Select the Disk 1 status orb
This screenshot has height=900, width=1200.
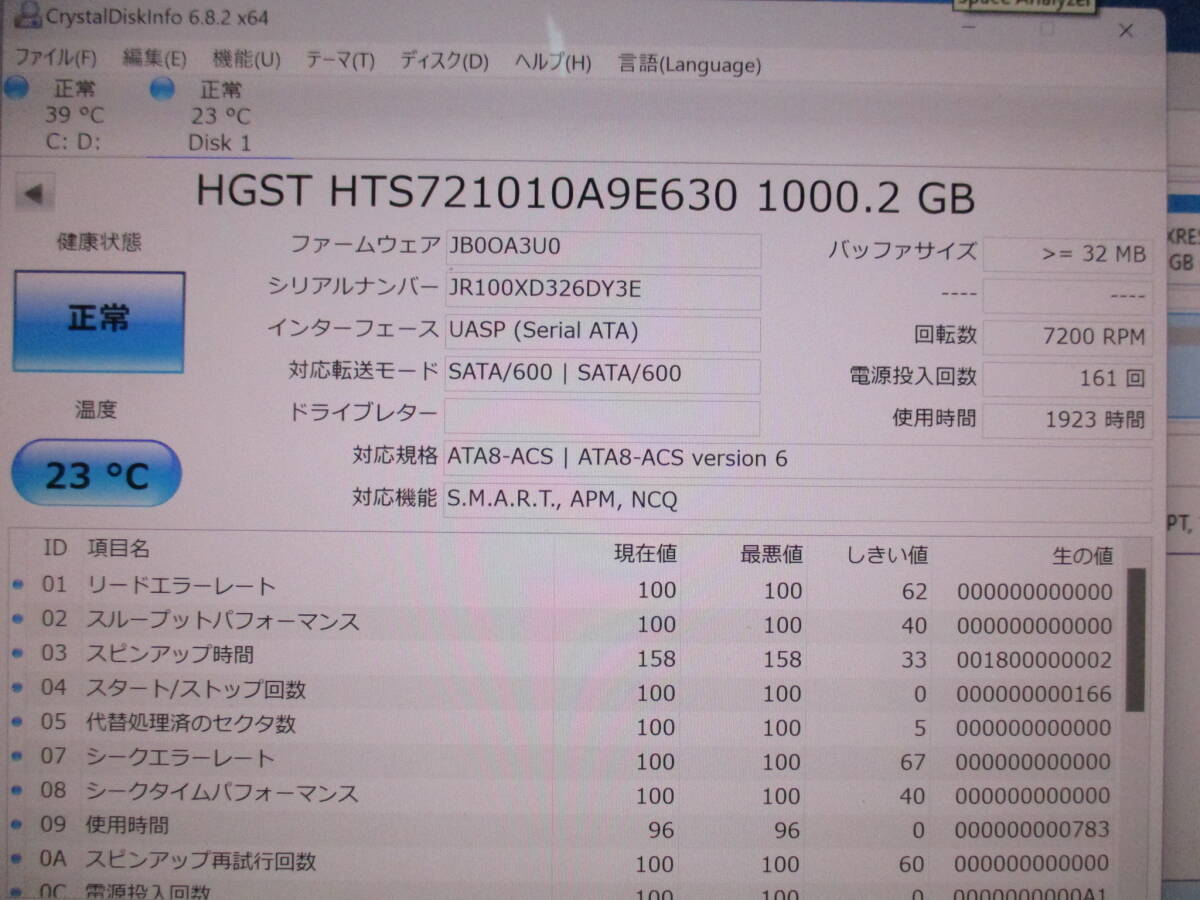coord(162,89)
